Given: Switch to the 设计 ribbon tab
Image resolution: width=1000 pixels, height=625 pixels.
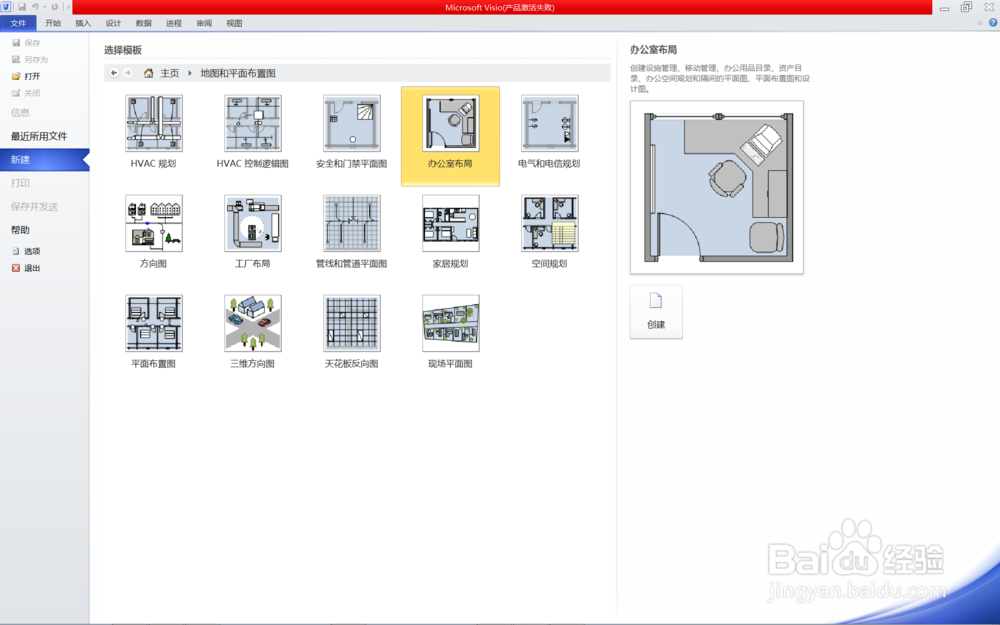Looking at the screenshot, I should click(114, 23).
